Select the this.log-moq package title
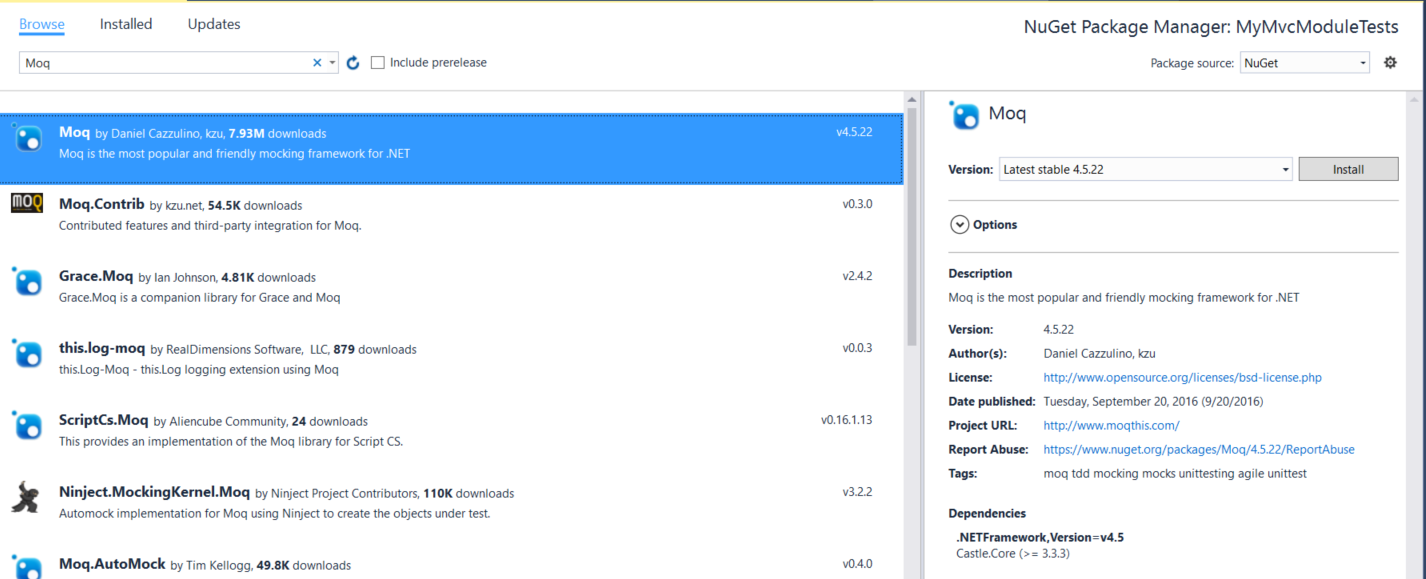 click(x=102, y=348)
